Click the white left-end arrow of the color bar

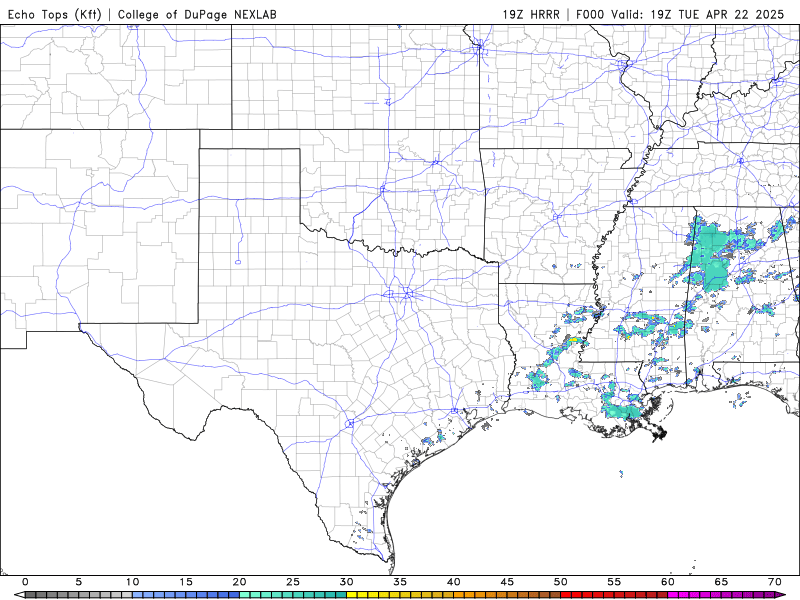click(18, 595)
